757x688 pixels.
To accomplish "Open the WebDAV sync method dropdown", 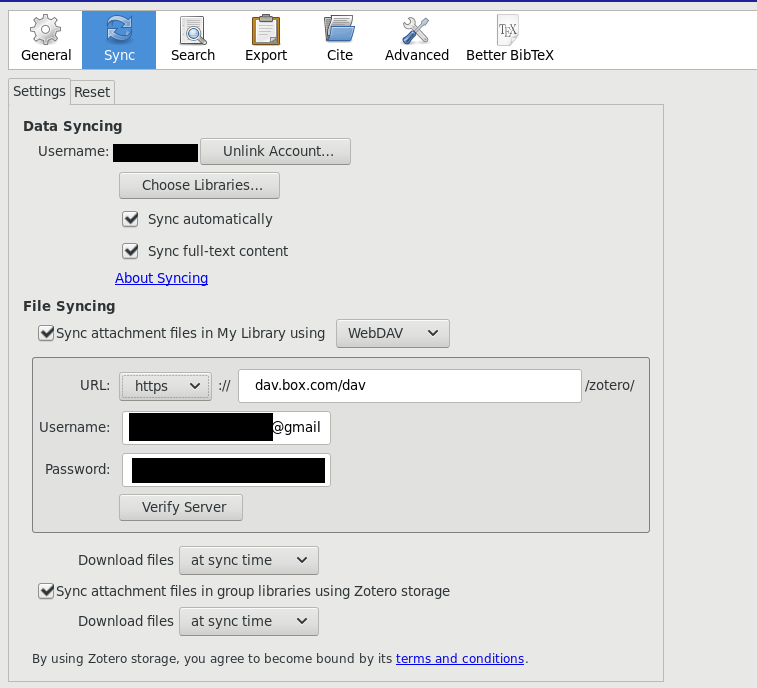I will coord(393,333).
